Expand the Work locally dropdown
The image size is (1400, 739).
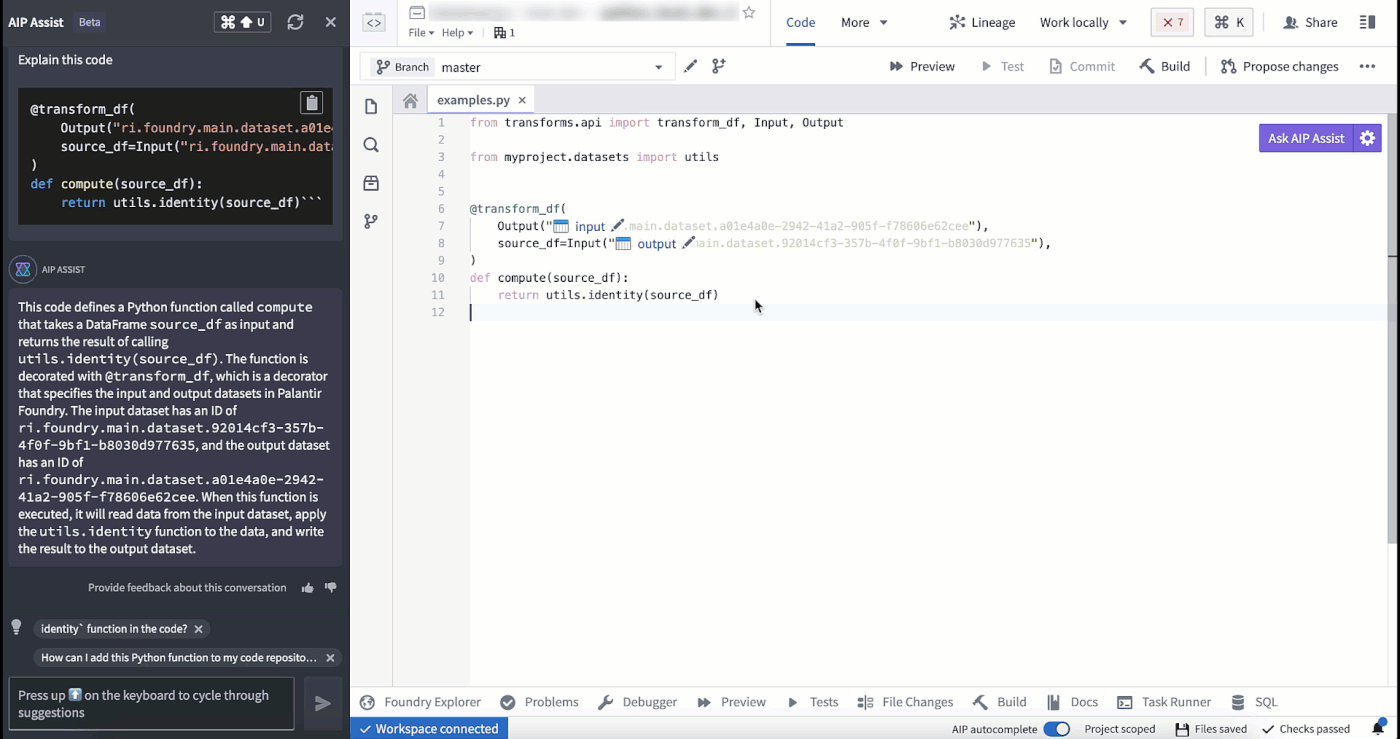click(1083, 22)
